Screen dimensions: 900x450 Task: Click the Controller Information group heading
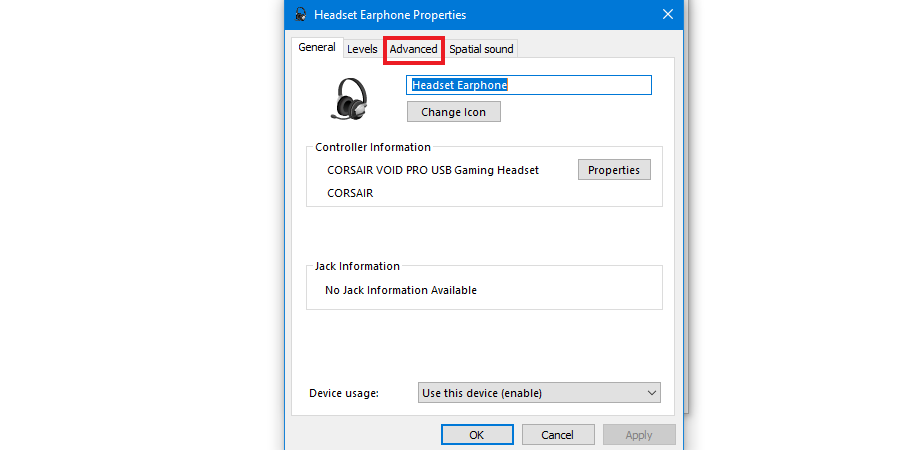point(373,148)
